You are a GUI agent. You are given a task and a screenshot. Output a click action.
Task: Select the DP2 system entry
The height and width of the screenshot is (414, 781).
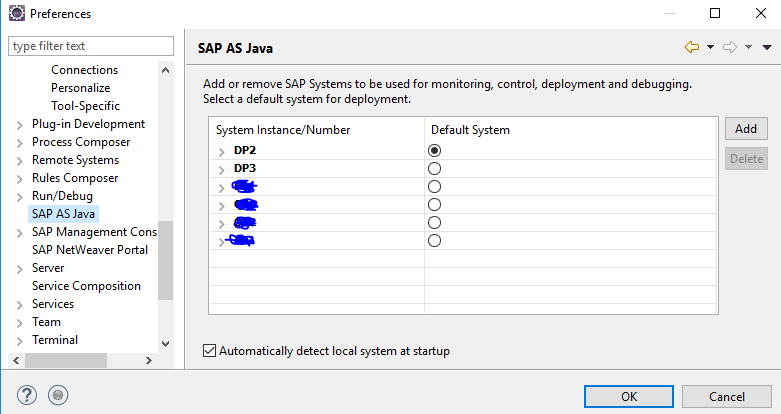[x=245, y=150]
